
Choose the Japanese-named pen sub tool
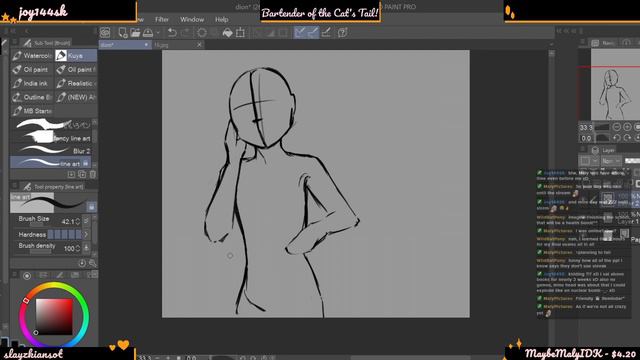(x=51, y=124)
